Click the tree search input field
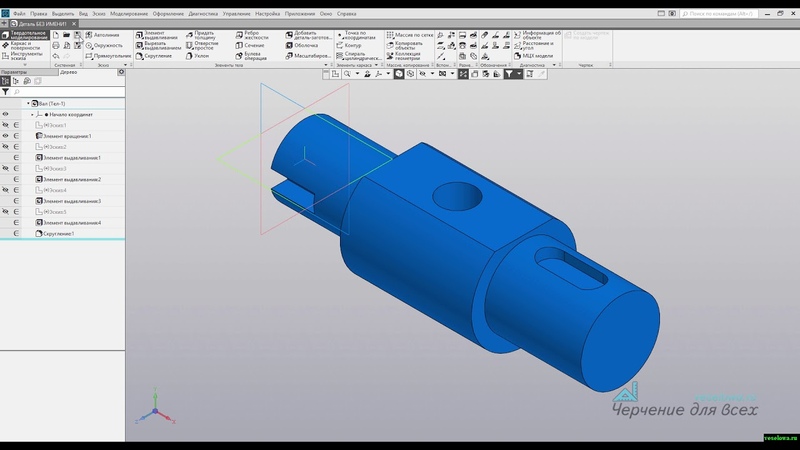The image size is (800, 450). point(68,92)
